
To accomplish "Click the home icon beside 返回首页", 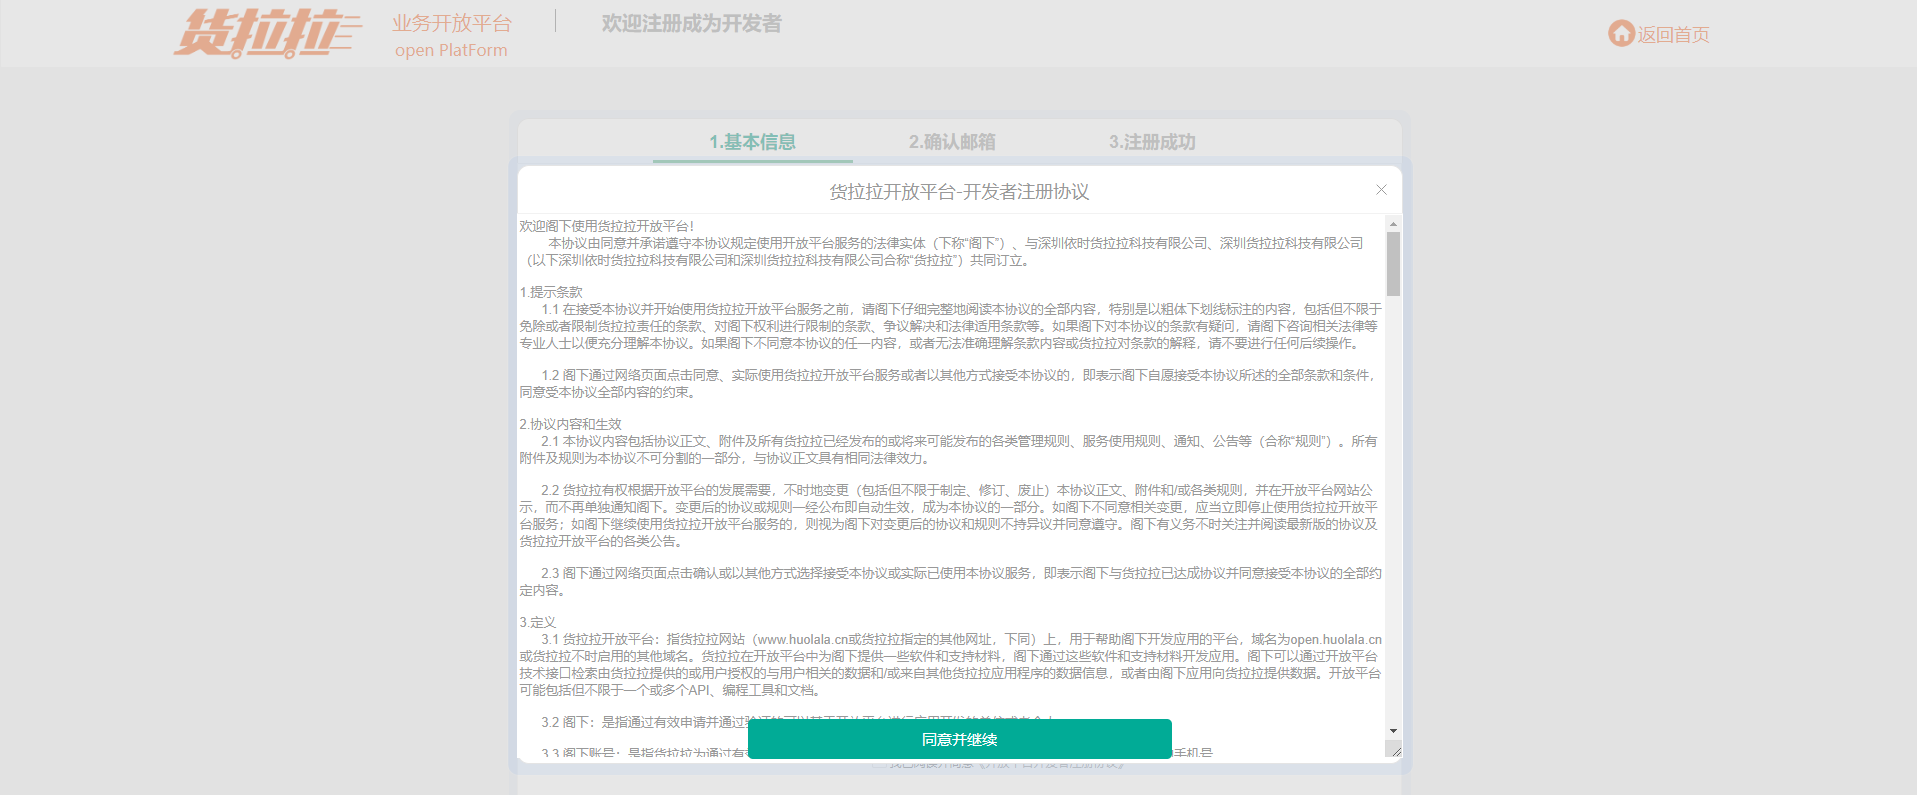I will point(1621,34).
